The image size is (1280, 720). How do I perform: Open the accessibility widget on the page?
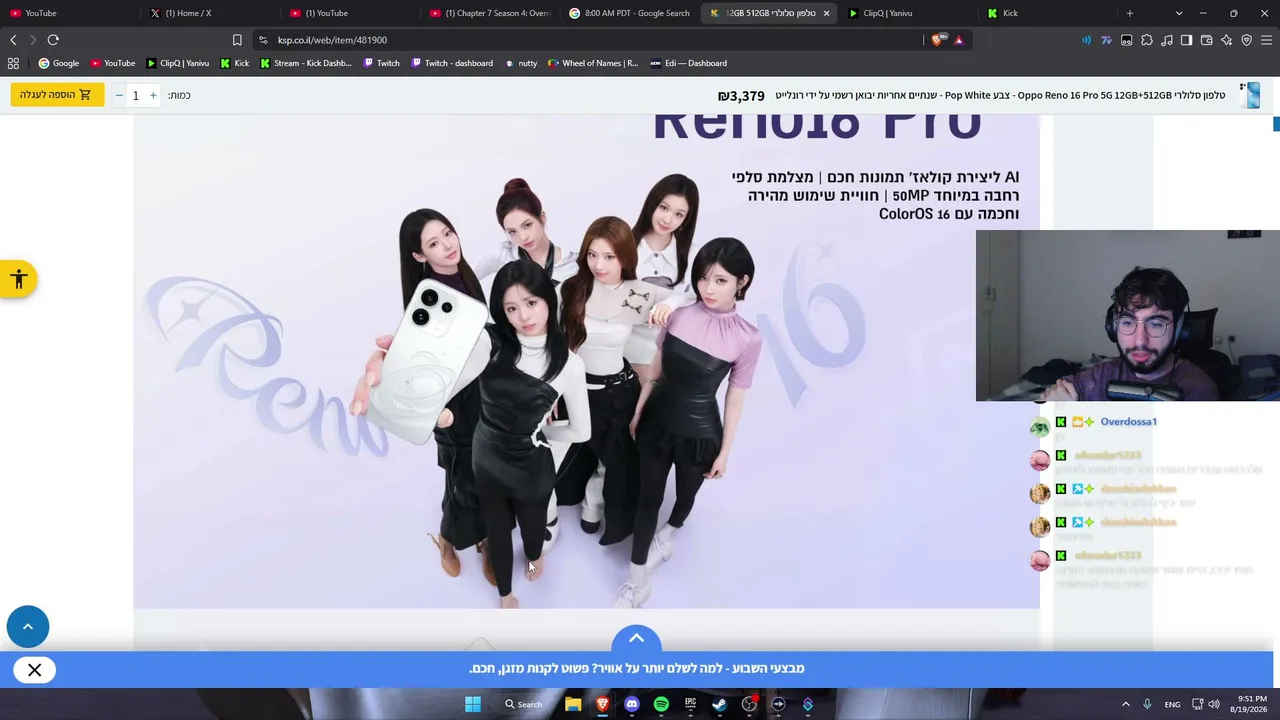[x=18, y=280]
